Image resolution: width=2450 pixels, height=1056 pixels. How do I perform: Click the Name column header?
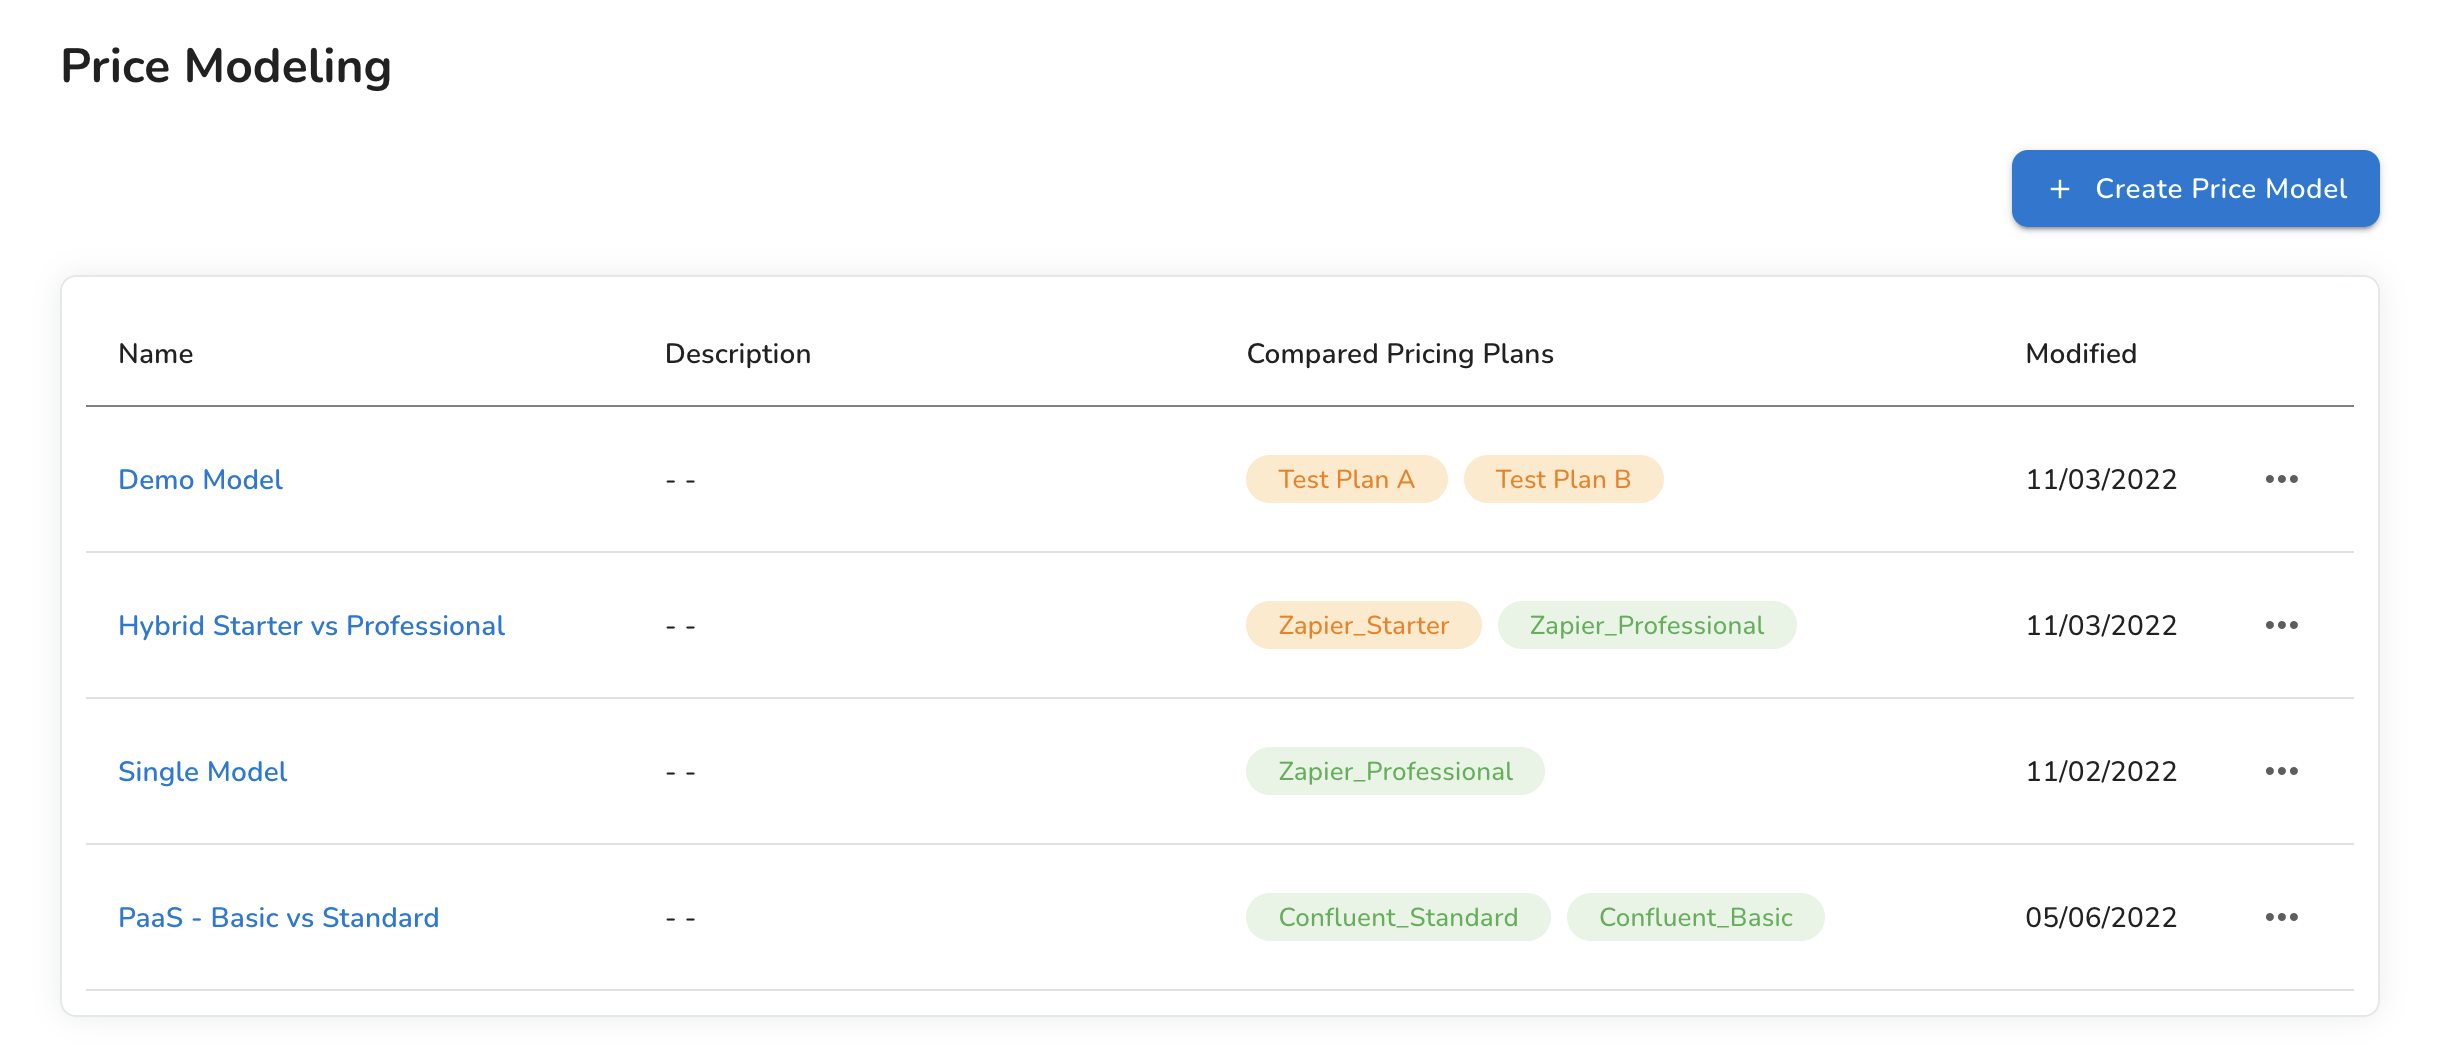tap(156, 354)
